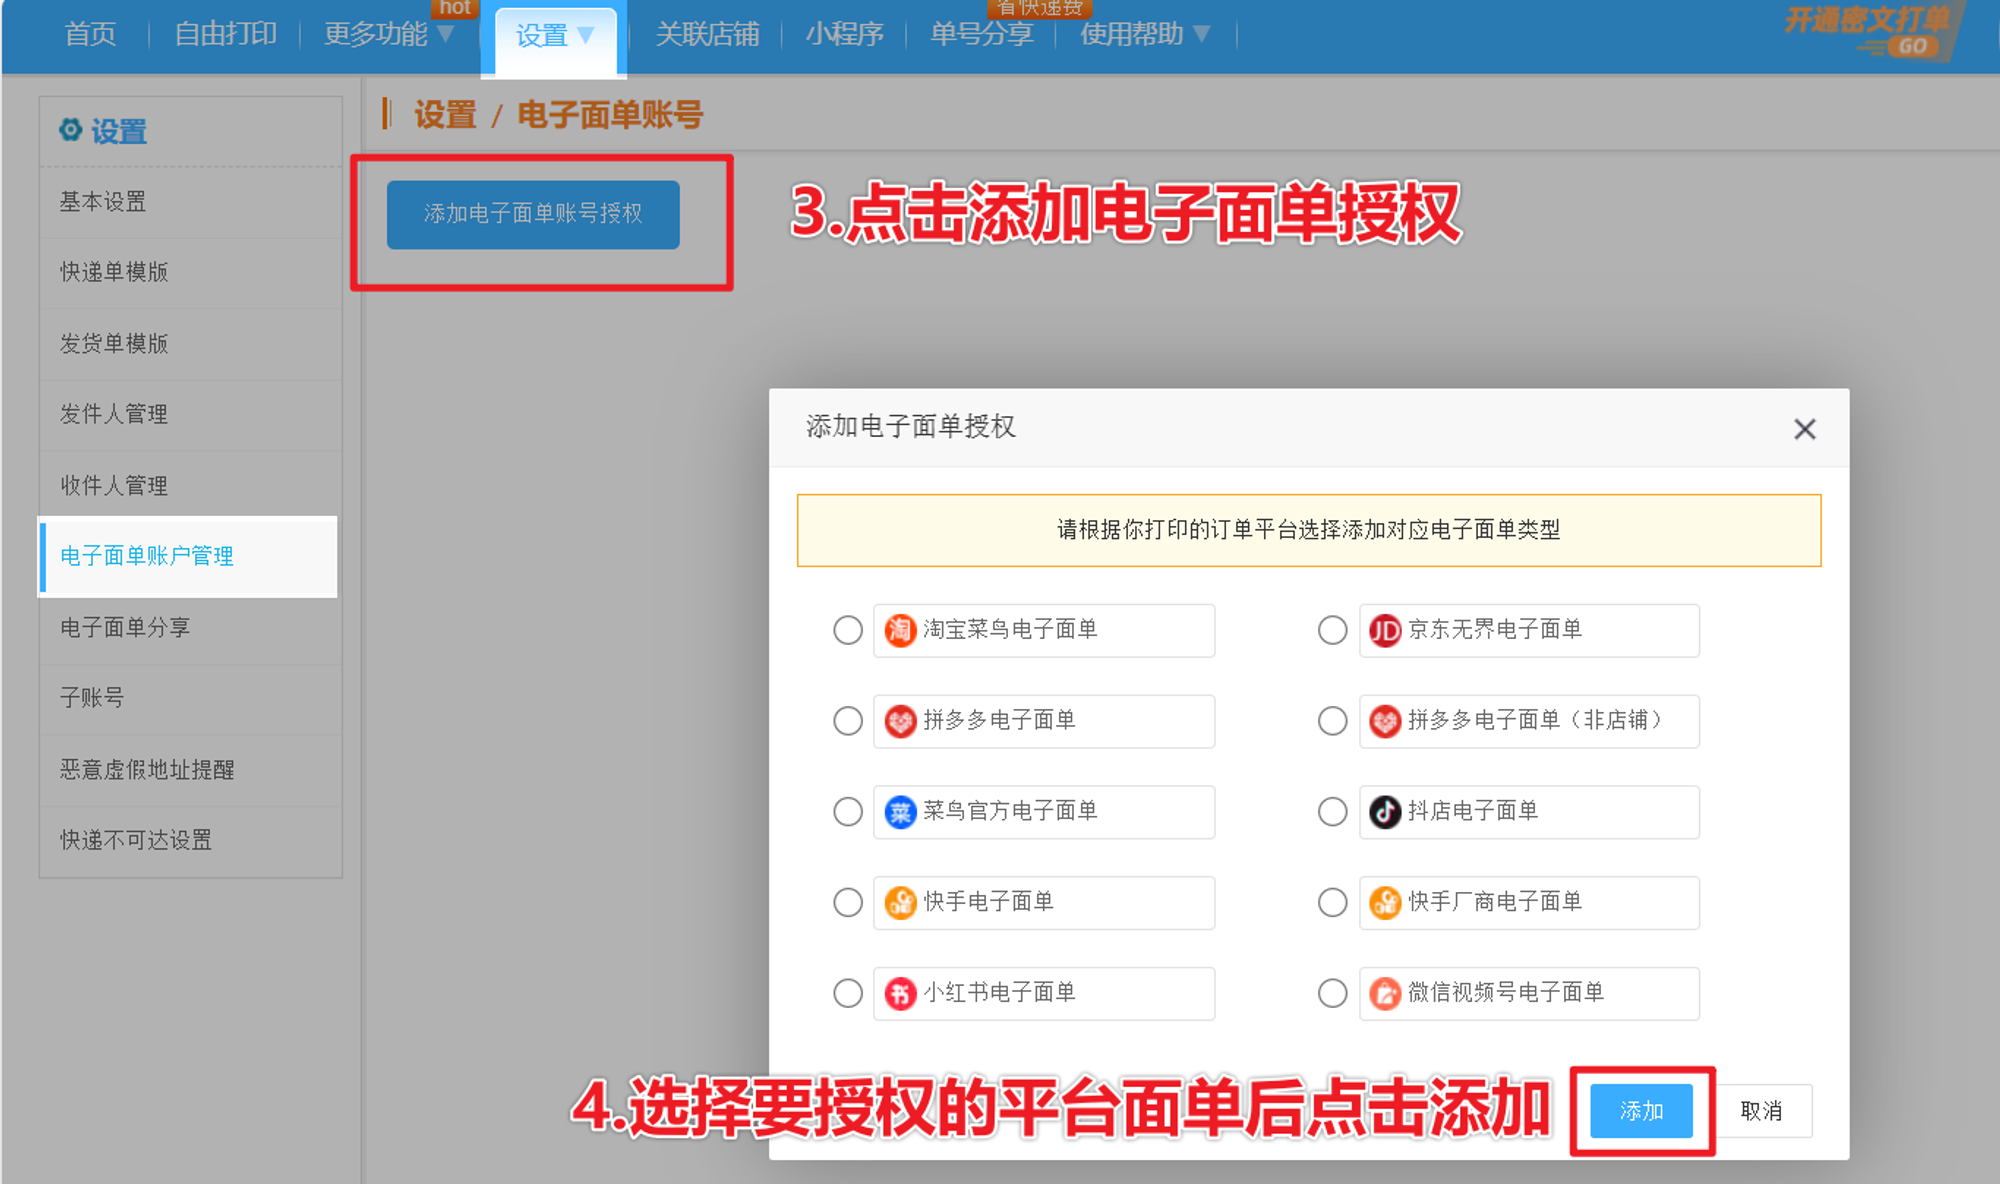Click the Kuaishou icon in 快手电子面单

click(900, 903)
